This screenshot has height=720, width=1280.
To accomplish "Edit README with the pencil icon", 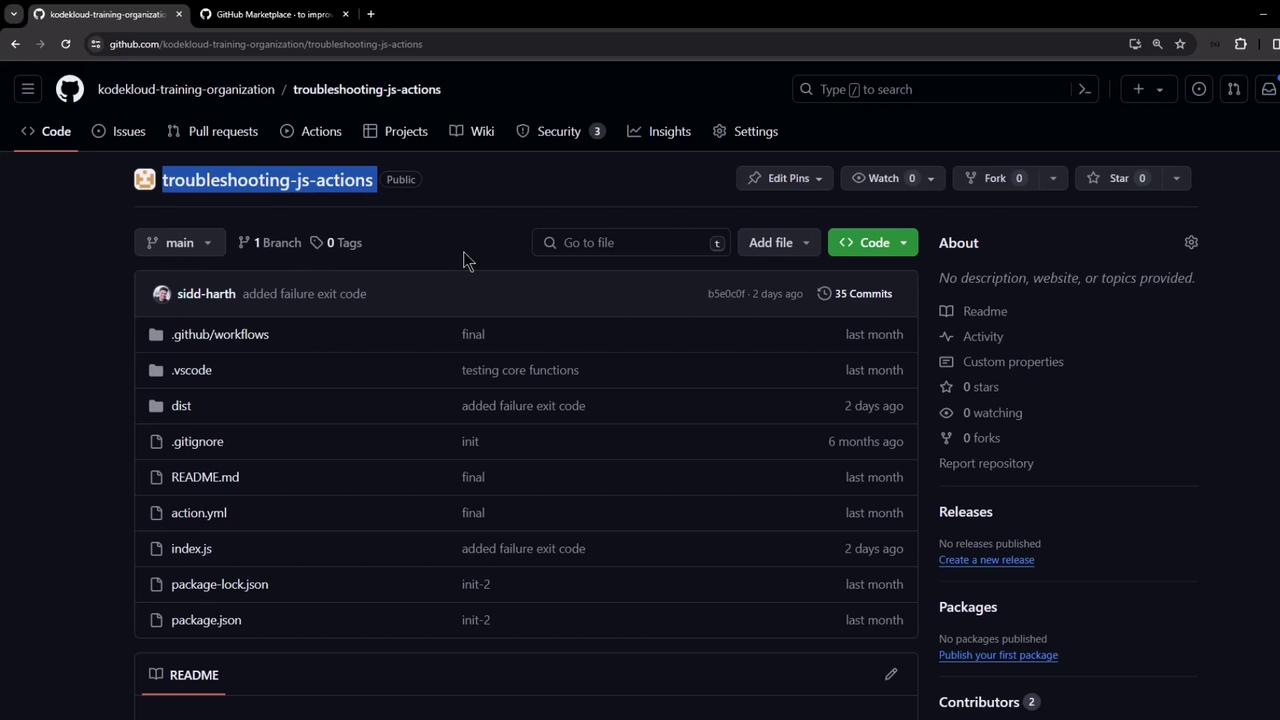I will [x=891, y=674].
